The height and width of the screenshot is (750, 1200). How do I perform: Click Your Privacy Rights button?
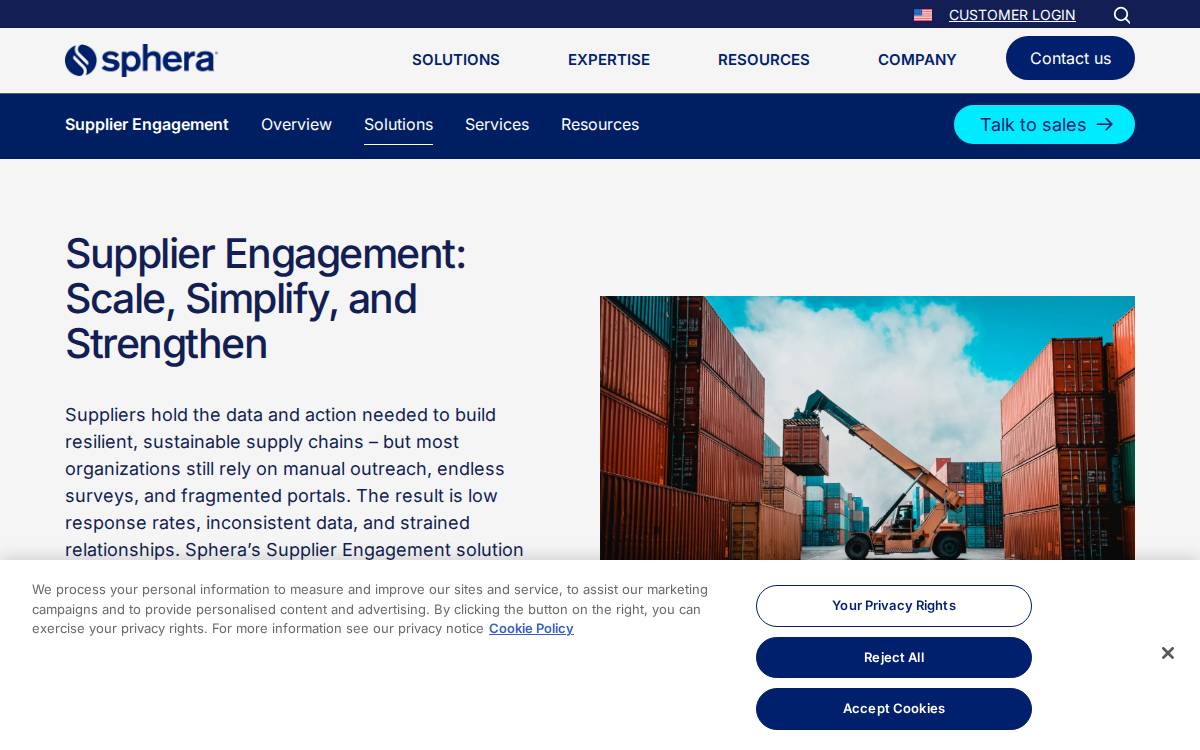pyautogui.click(x=894, y=606)
